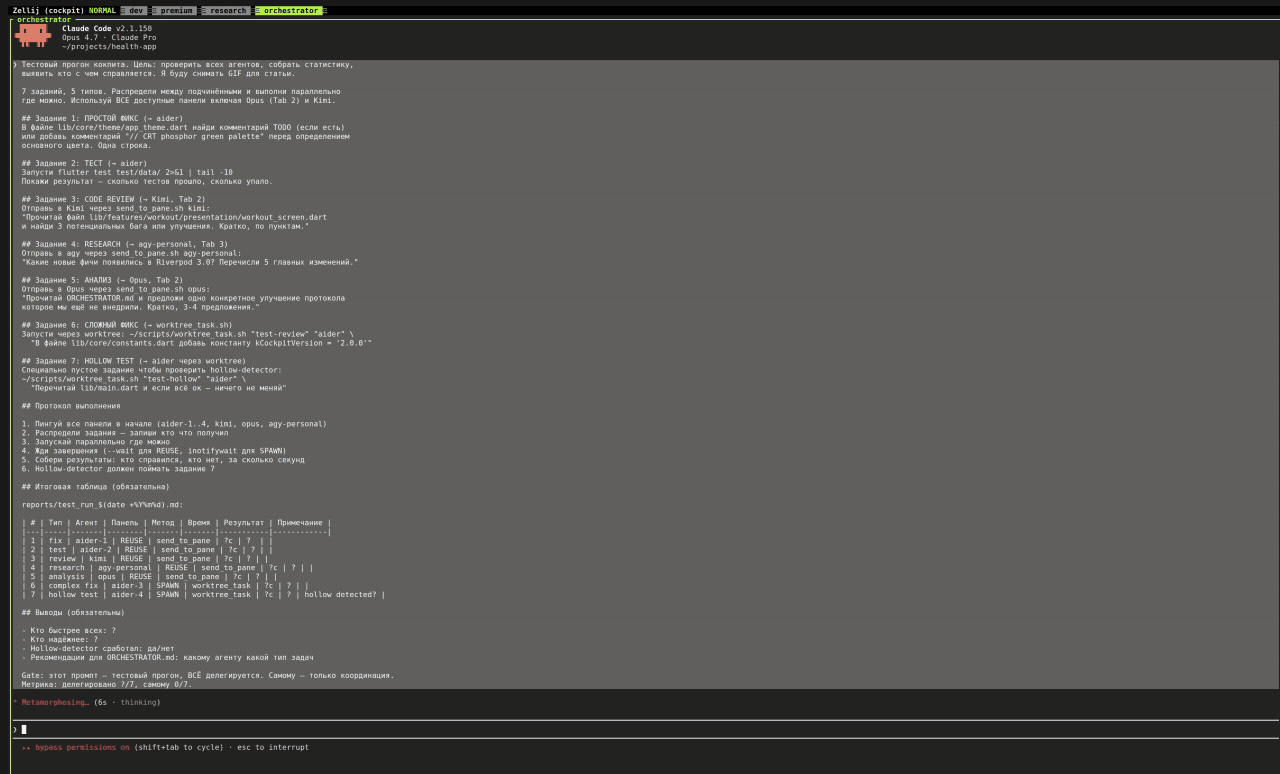
Task: Click the esc to interrupt hint
Action: 273,747
